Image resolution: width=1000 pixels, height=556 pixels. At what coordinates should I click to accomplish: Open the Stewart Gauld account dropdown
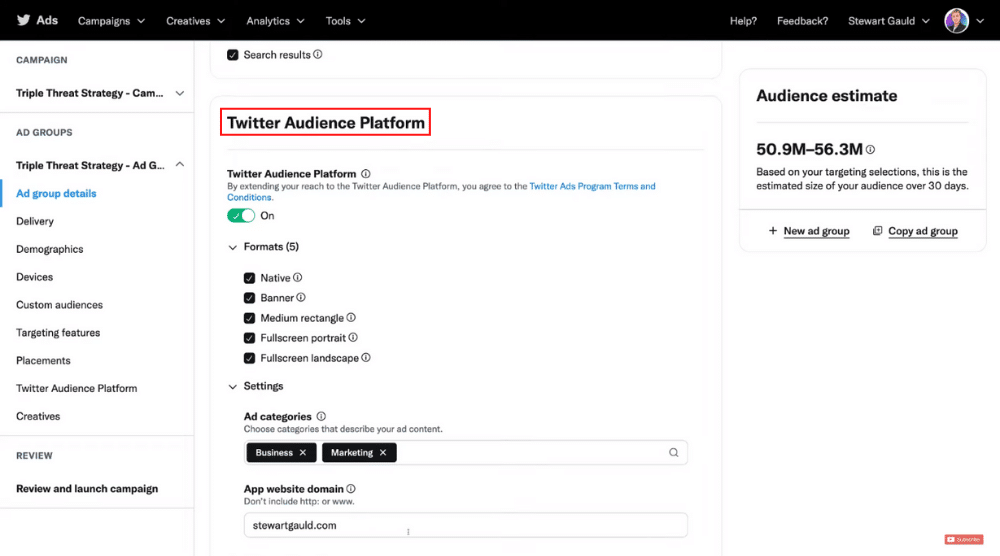(x=888, y=21)
